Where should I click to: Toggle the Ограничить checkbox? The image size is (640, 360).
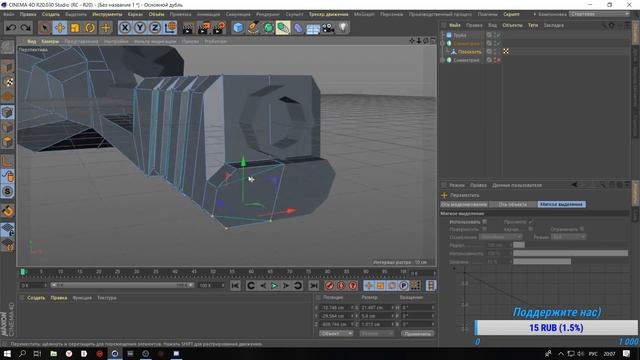pyautogui.click(x=582, y=229)
